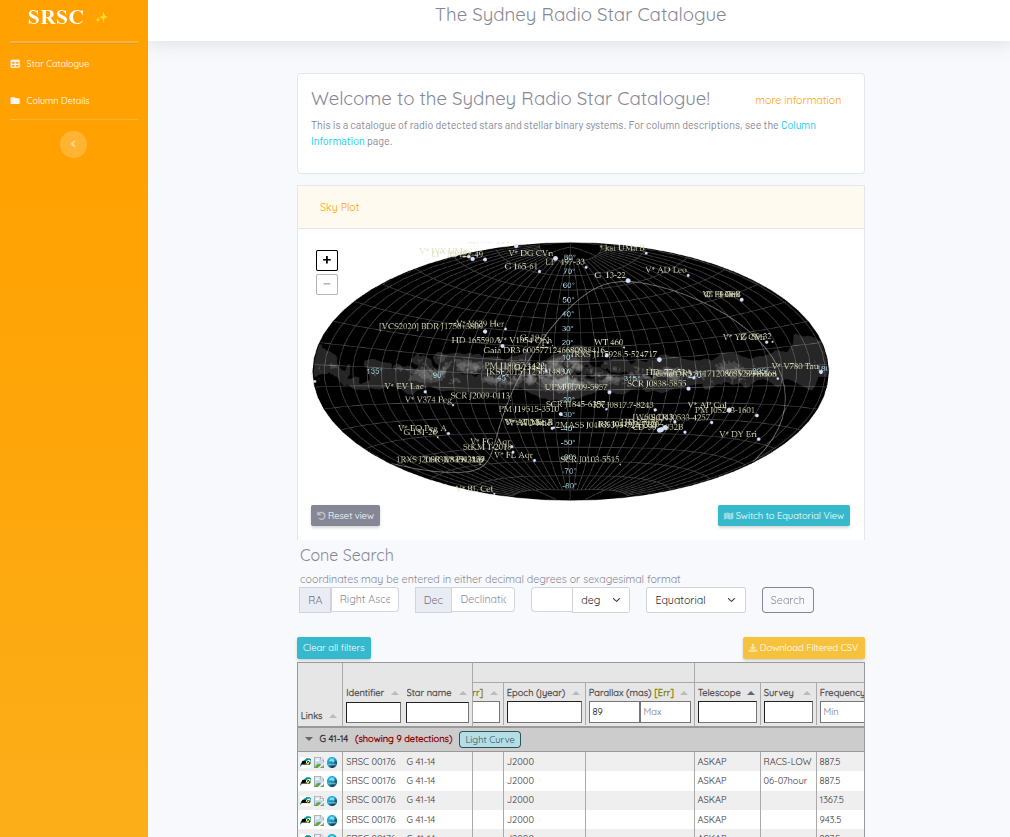1010x837 pixels.
Task: Click middle image icon in 1367.5 row
Action: (x=319, y=801)
